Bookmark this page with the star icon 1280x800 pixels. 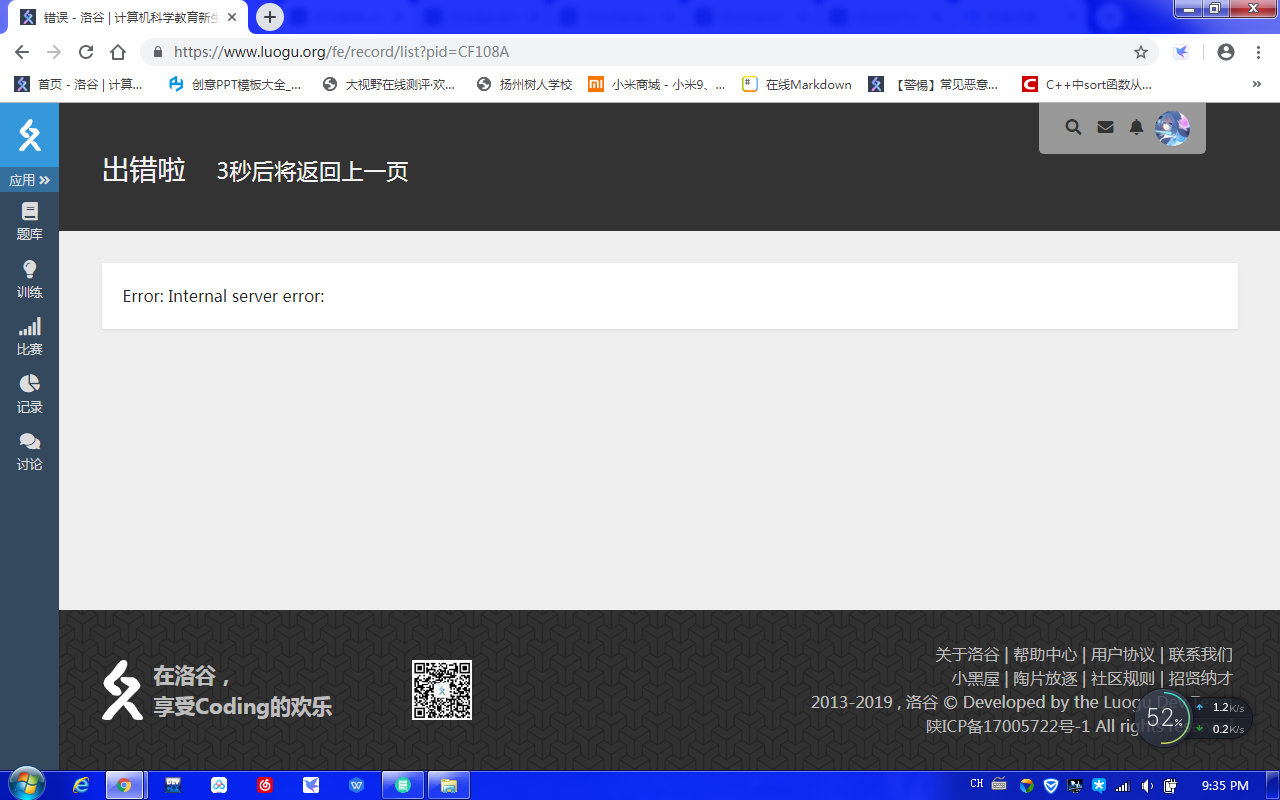click(x=1141, y=52)
